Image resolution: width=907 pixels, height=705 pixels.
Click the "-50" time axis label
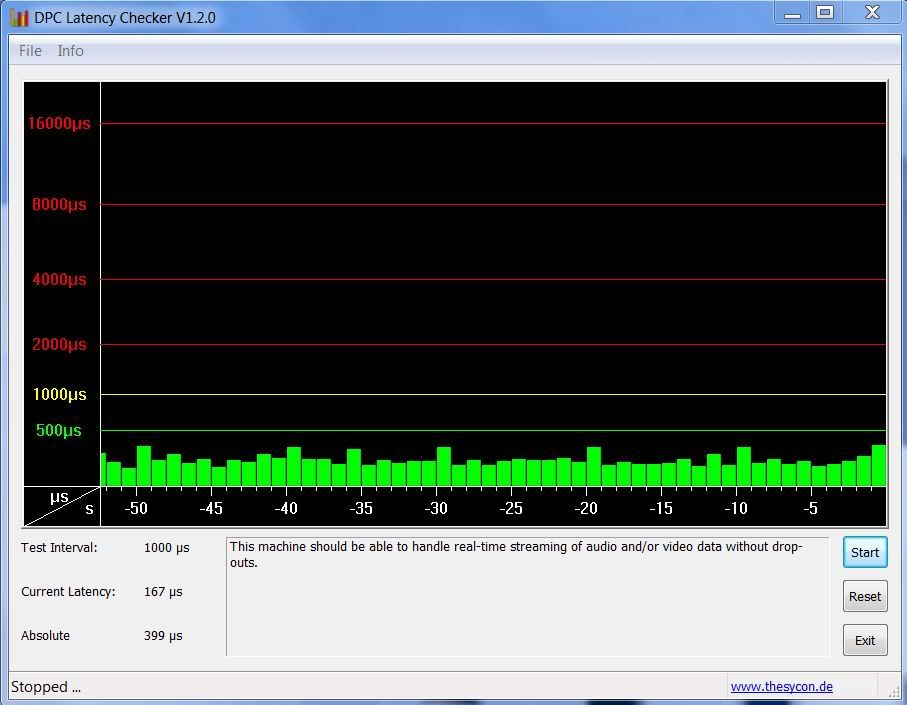point(136,508)
